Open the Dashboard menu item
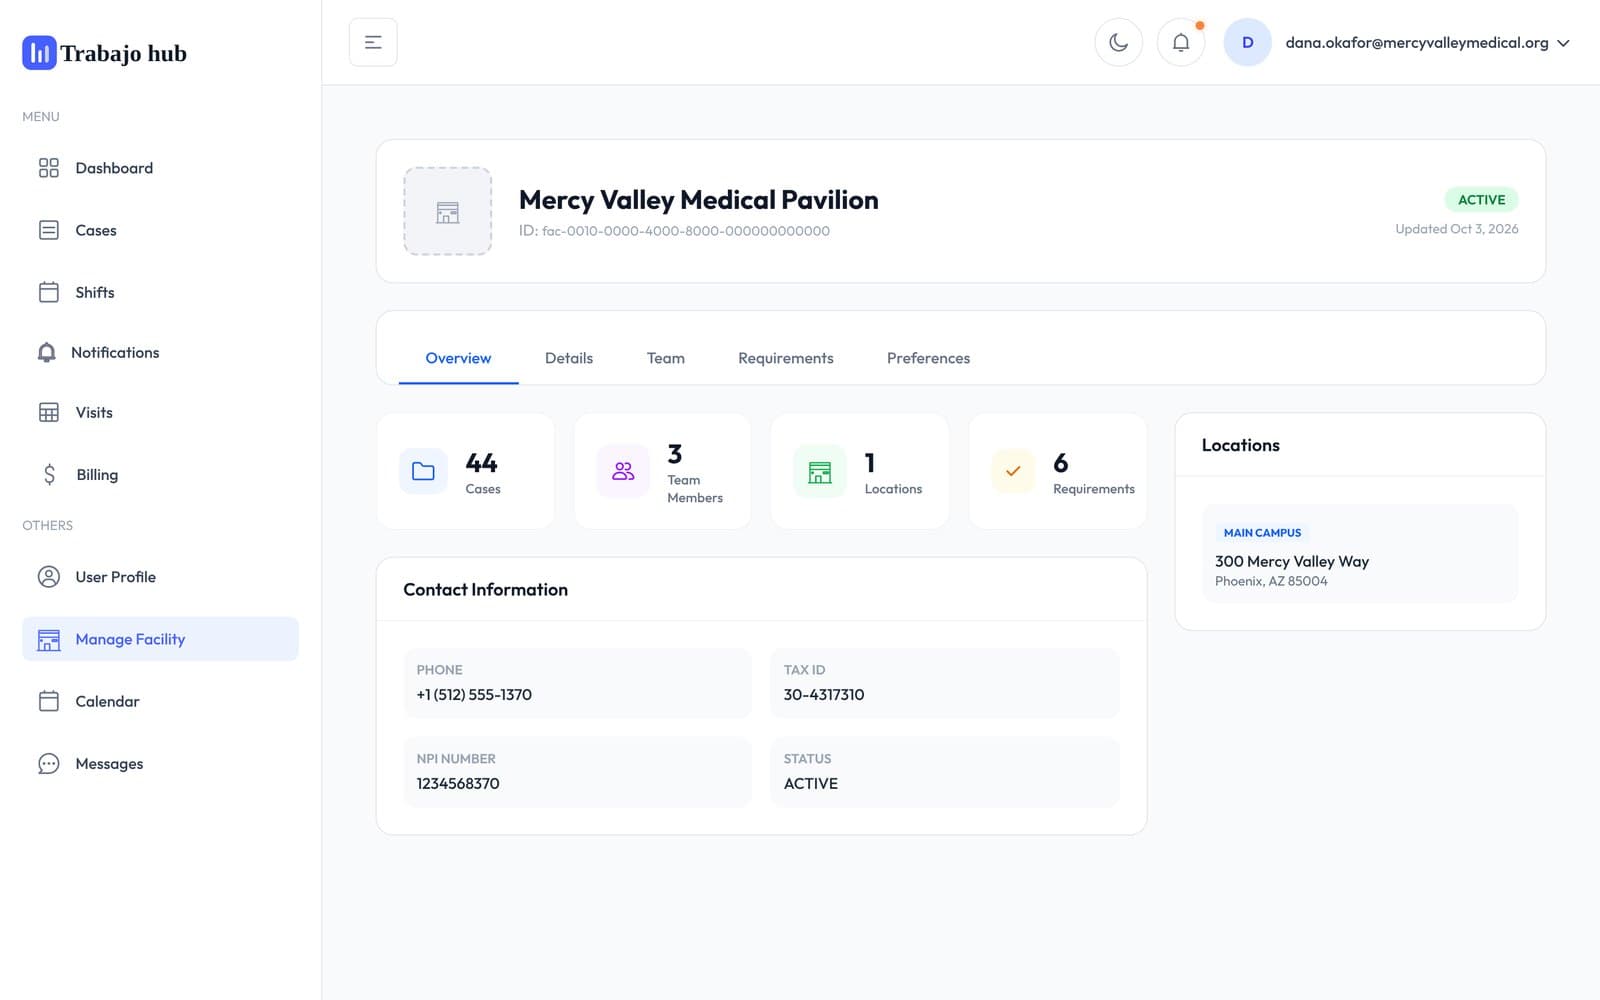The height and width of the screenshot is (1000, 1600). pos(160,168)
